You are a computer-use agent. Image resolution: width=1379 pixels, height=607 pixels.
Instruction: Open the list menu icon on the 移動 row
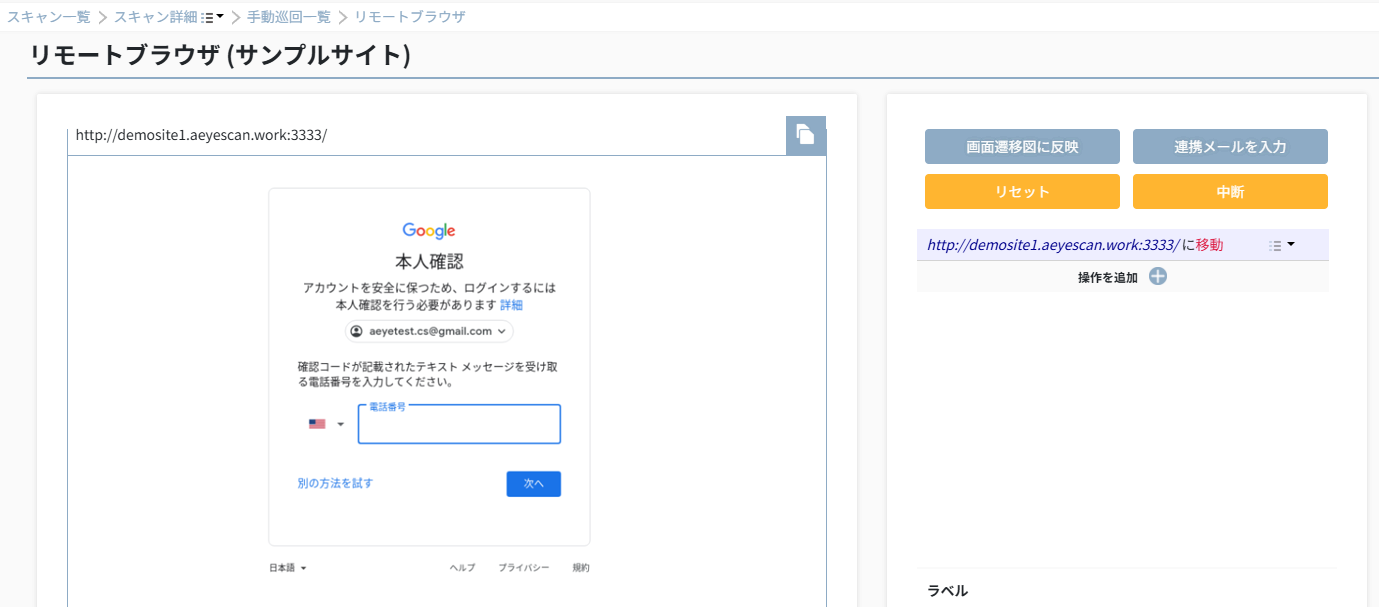coord(1281,245)
